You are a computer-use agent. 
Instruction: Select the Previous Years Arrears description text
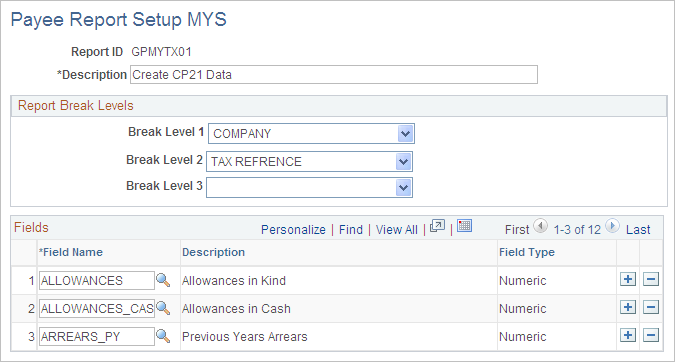[x=245, y=337]
